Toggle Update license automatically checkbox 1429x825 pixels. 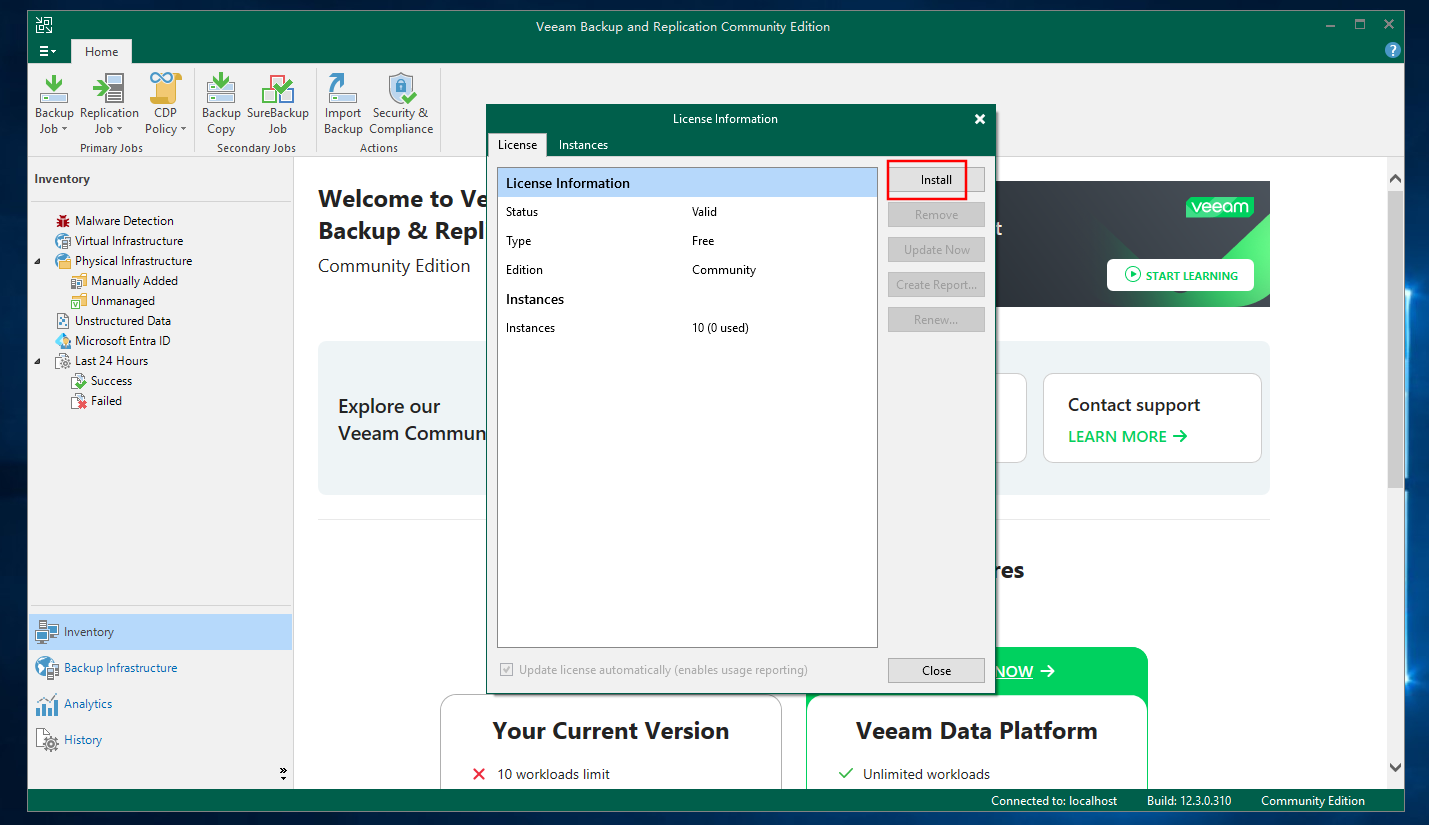(x=507, y=670)
